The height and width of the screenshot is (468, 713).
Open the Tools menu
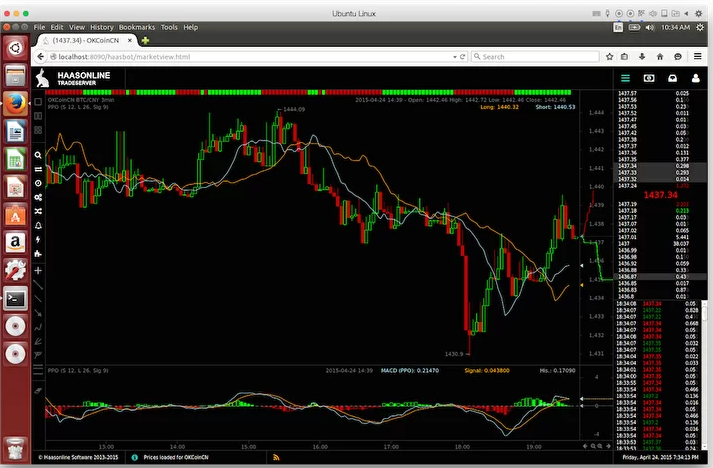coord(169,27)
